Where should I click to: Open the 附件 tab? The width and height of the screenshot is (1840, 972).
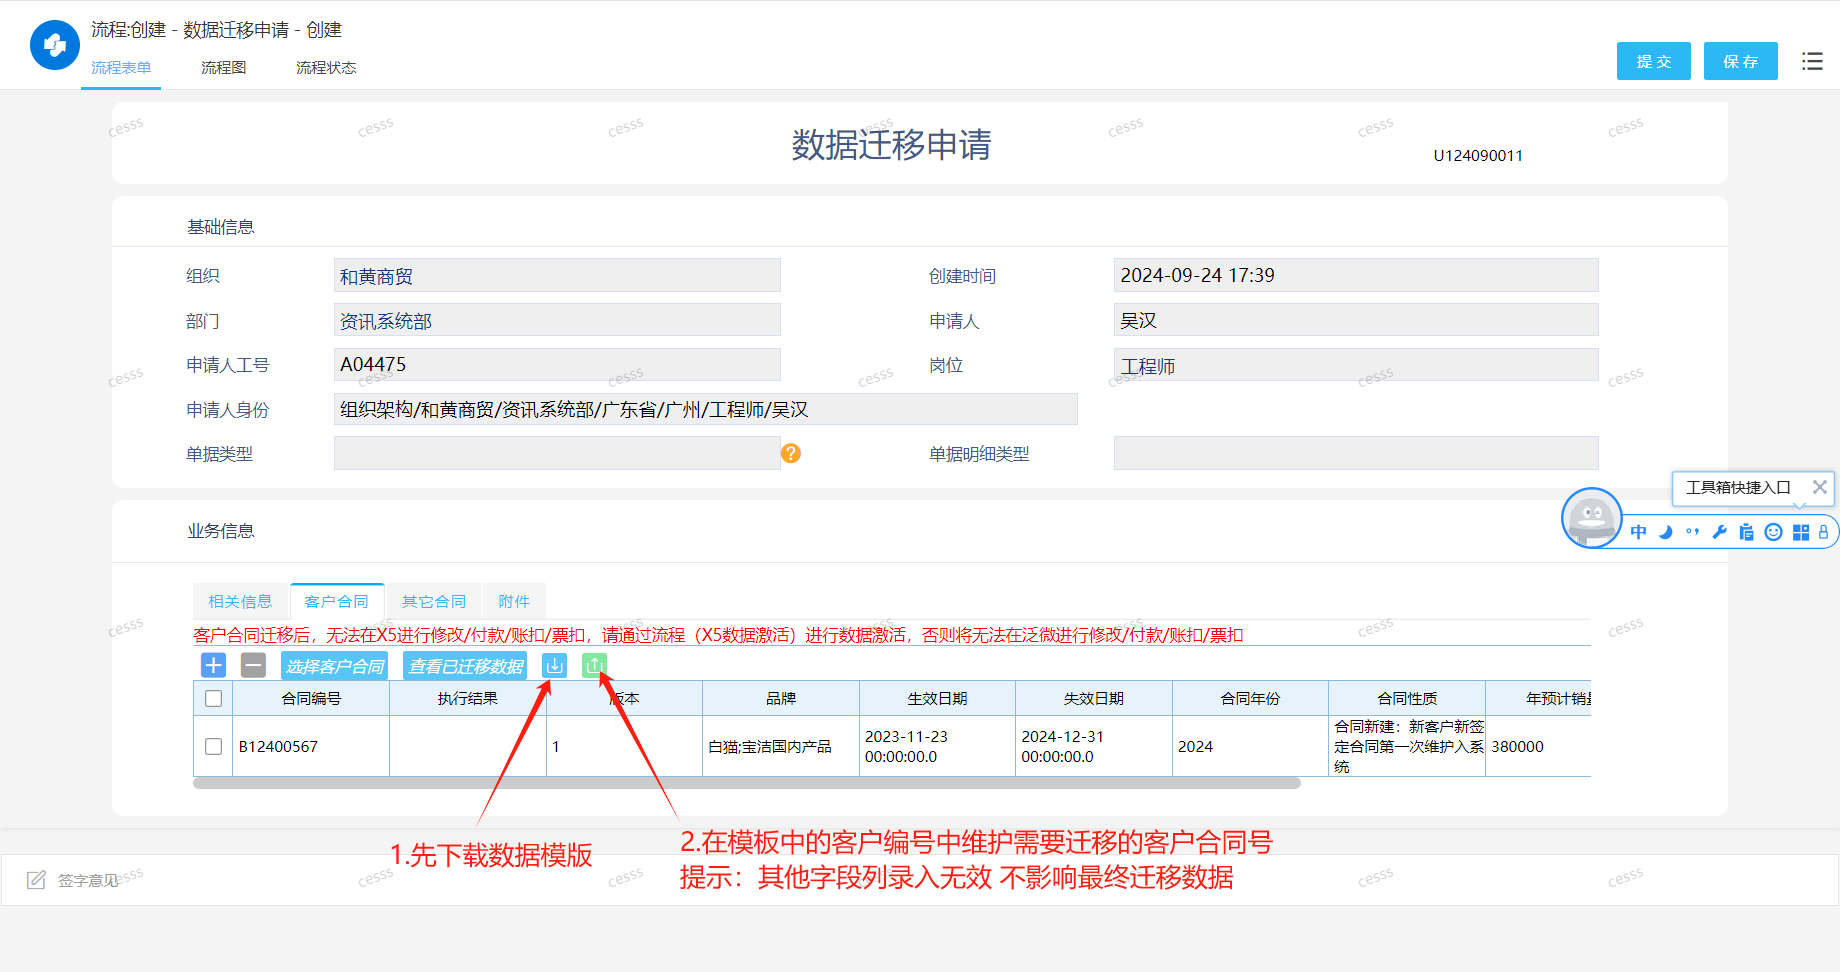[514, 601]
